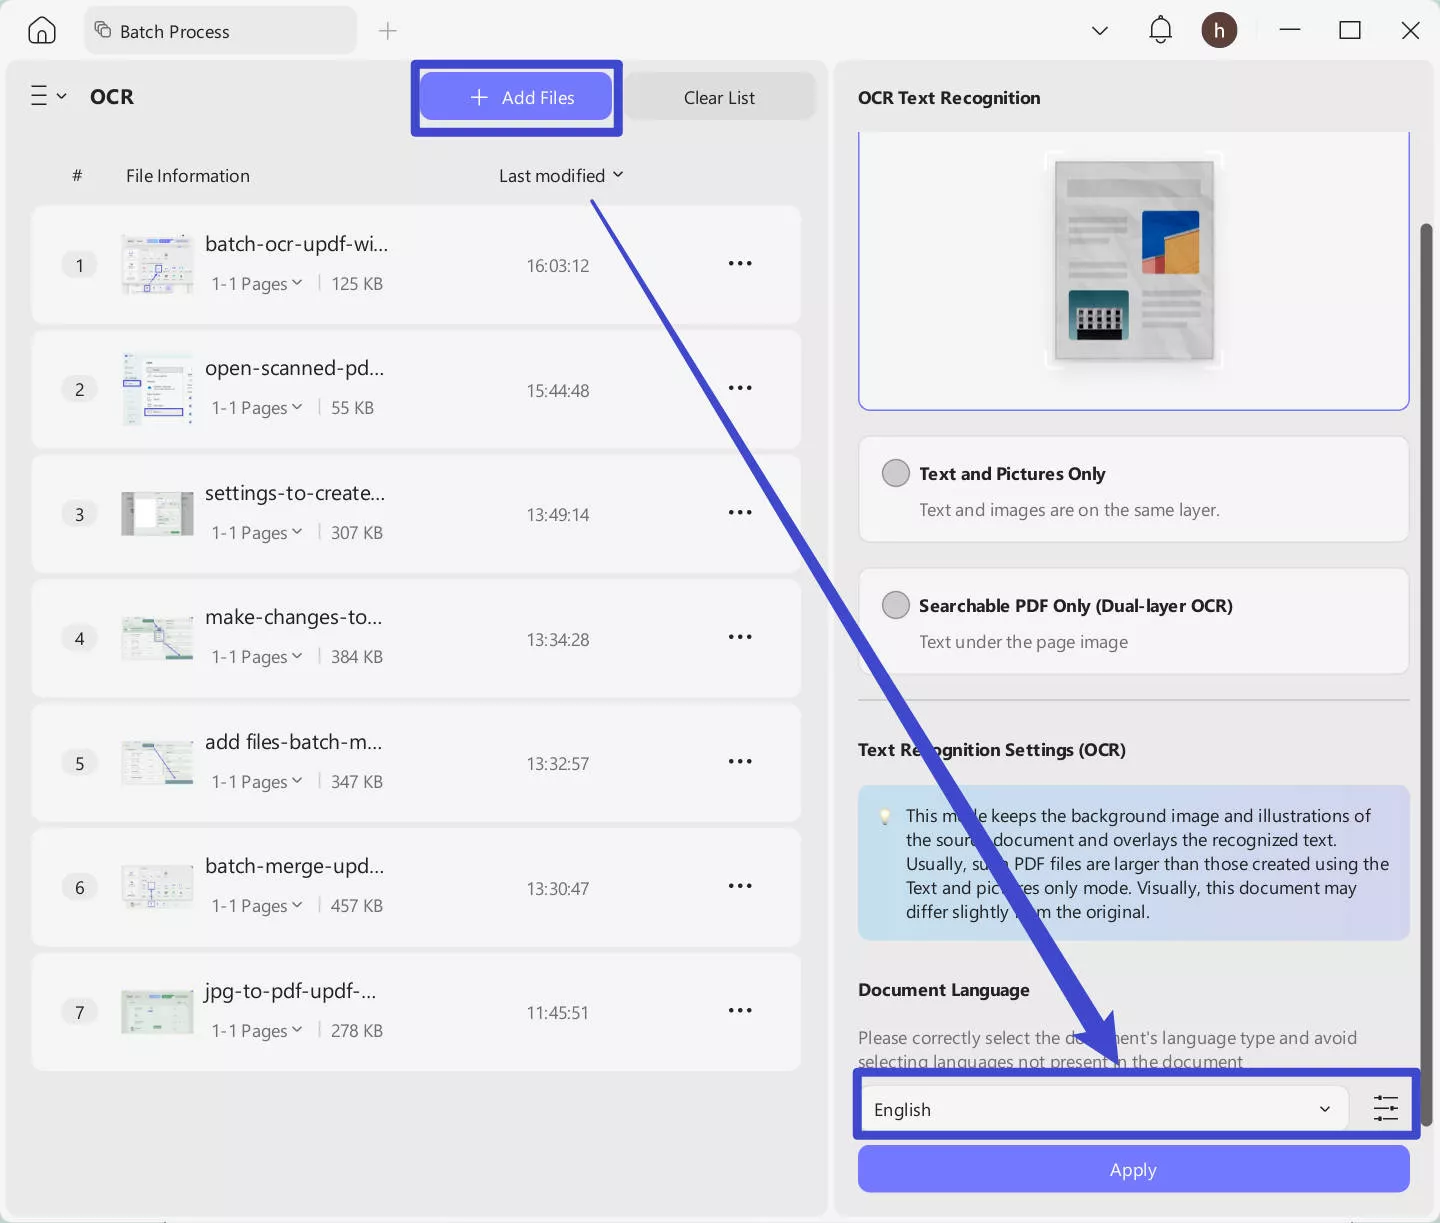Screen dimensions: 1440x1223
Task: Click the Clear List button
Action: 719,97
